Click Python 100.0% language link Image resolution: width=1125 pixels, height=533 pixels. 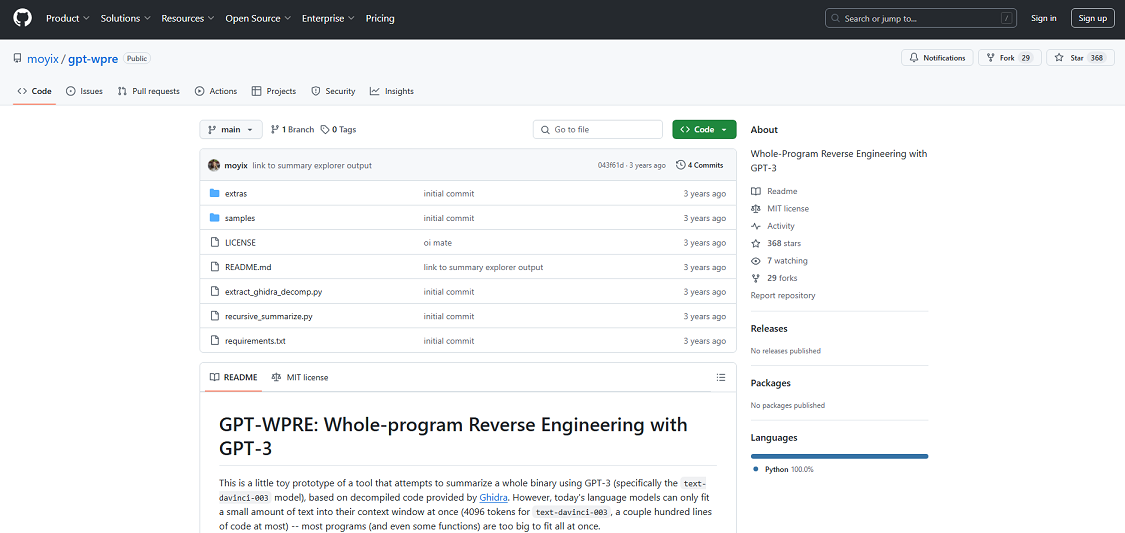[x=783, y=469]
